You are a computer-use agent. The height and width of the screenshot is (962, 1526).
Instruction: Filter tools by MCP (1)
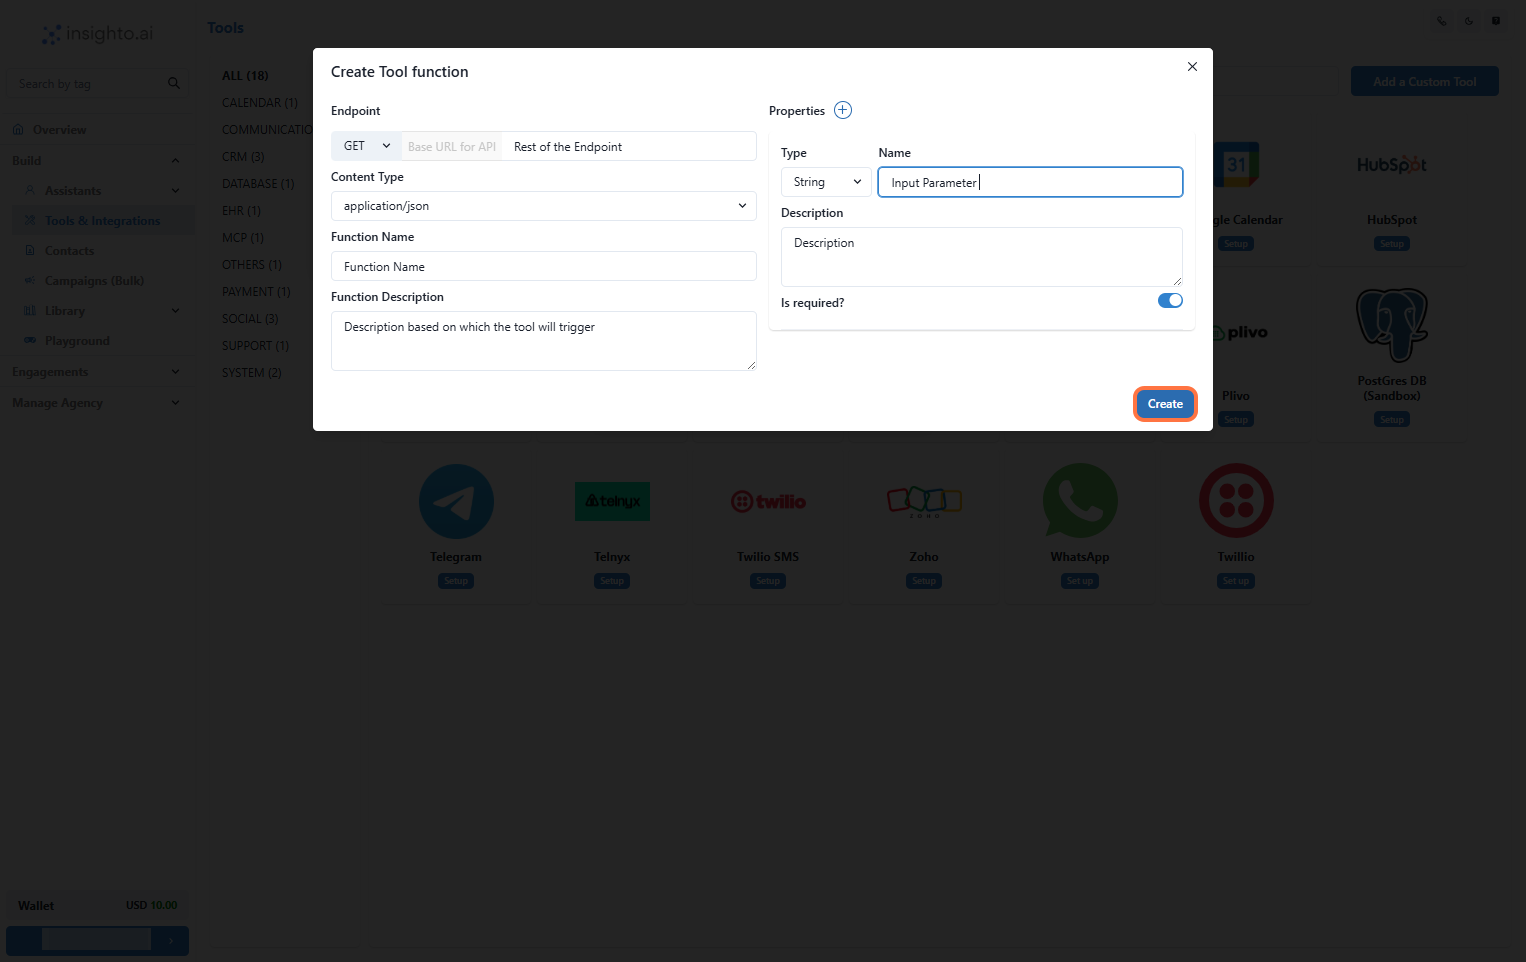[x=243, y=238]
